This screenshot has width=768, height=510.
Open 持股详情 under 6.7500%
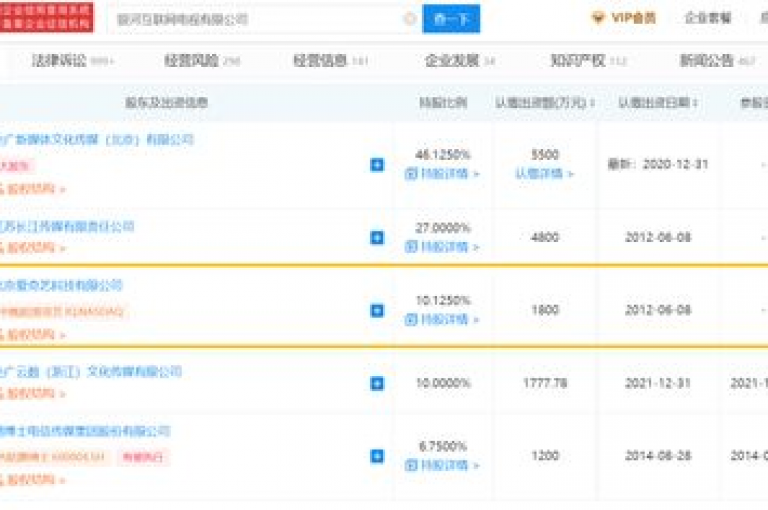pos(442,465)
